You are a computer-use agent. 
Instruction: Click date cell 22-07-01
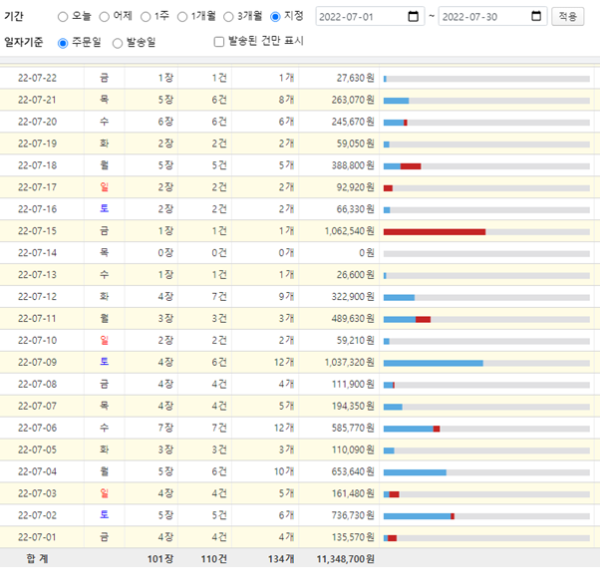point(37,537)
